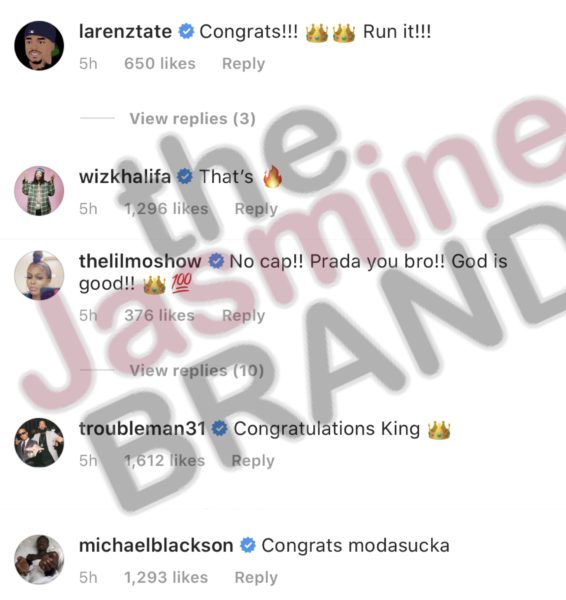Expand View replies (10) under thelilmoshow
The width and height of the screenshot is (566, 600).
point(197,370)
